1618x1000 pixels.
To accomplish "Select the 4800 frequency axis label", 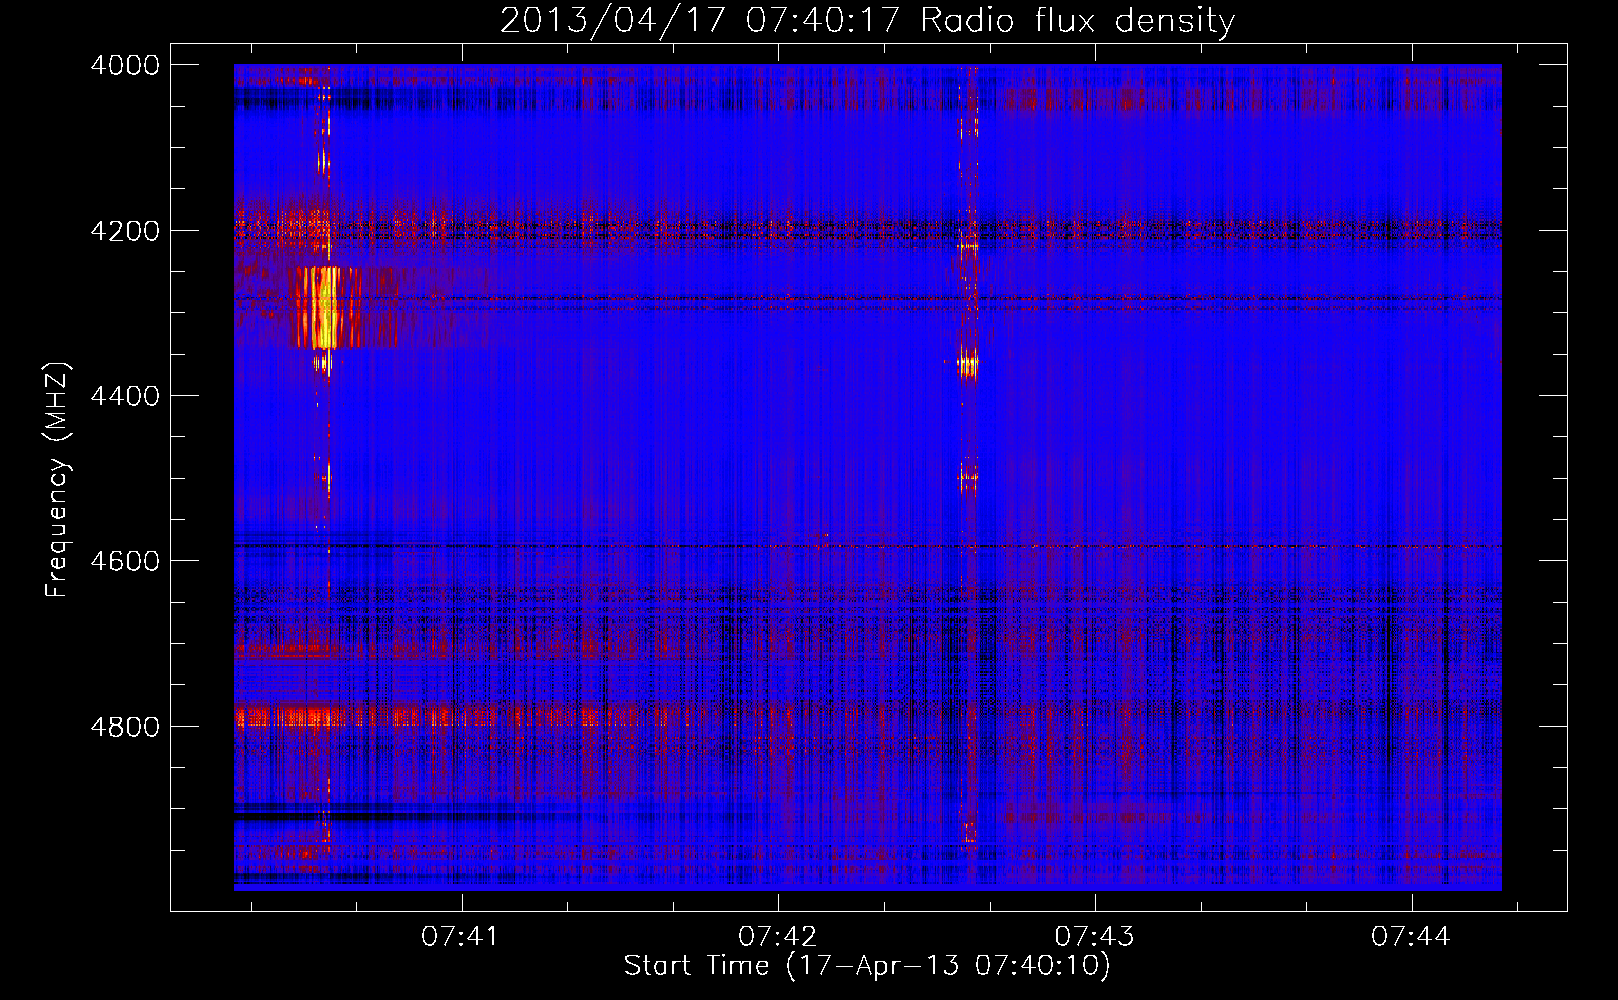I will pos(125,726).
